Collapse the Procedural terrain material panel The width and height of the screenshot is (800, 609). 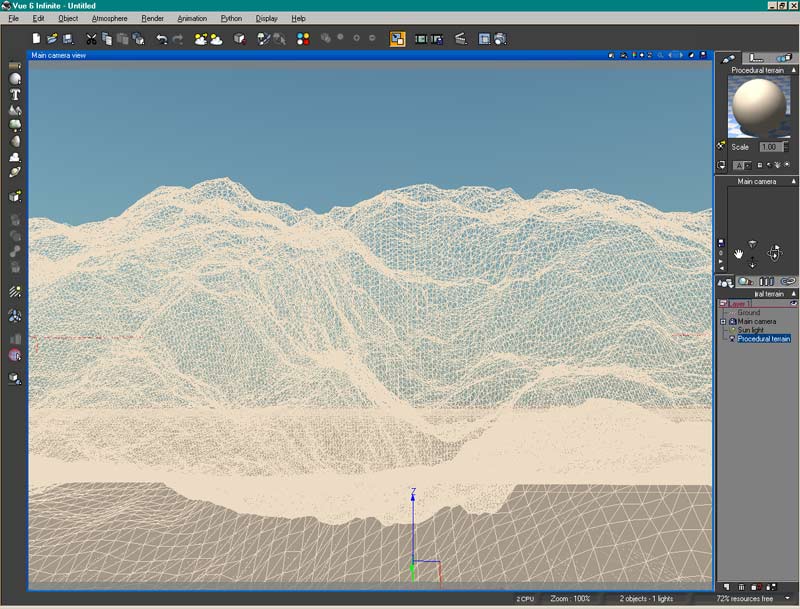pos(795,71)
